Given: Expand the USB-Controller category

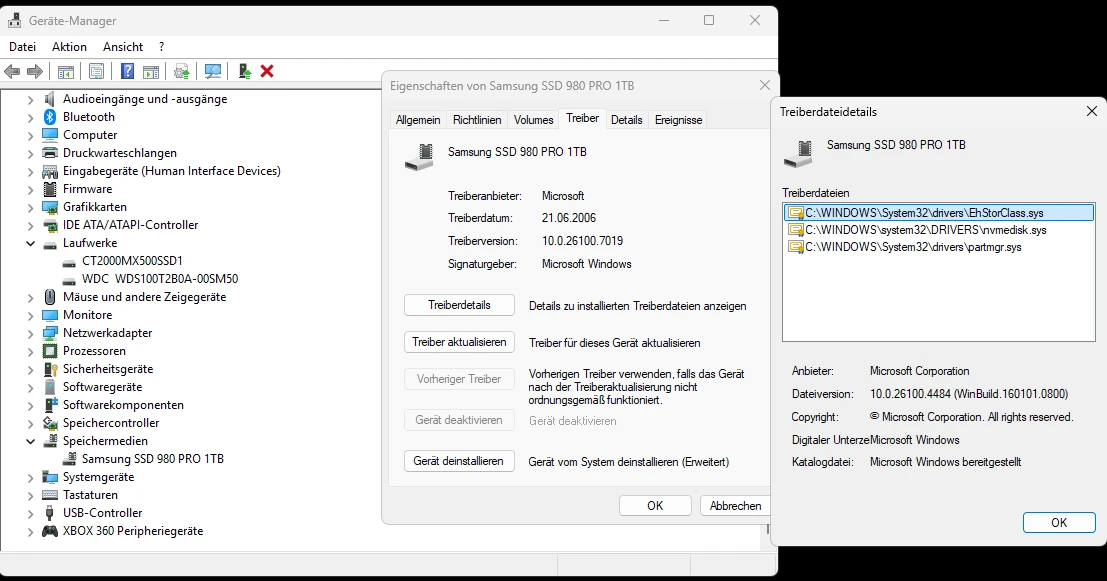Looking at the screenshot, I should (x=30, y=513).
